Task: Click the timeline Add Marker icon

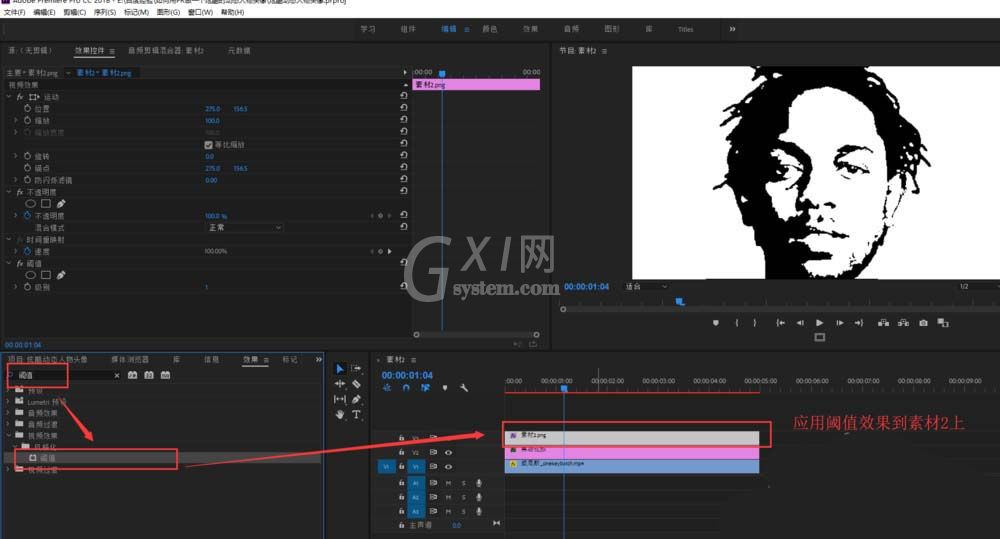Action: tap(445, 388)
